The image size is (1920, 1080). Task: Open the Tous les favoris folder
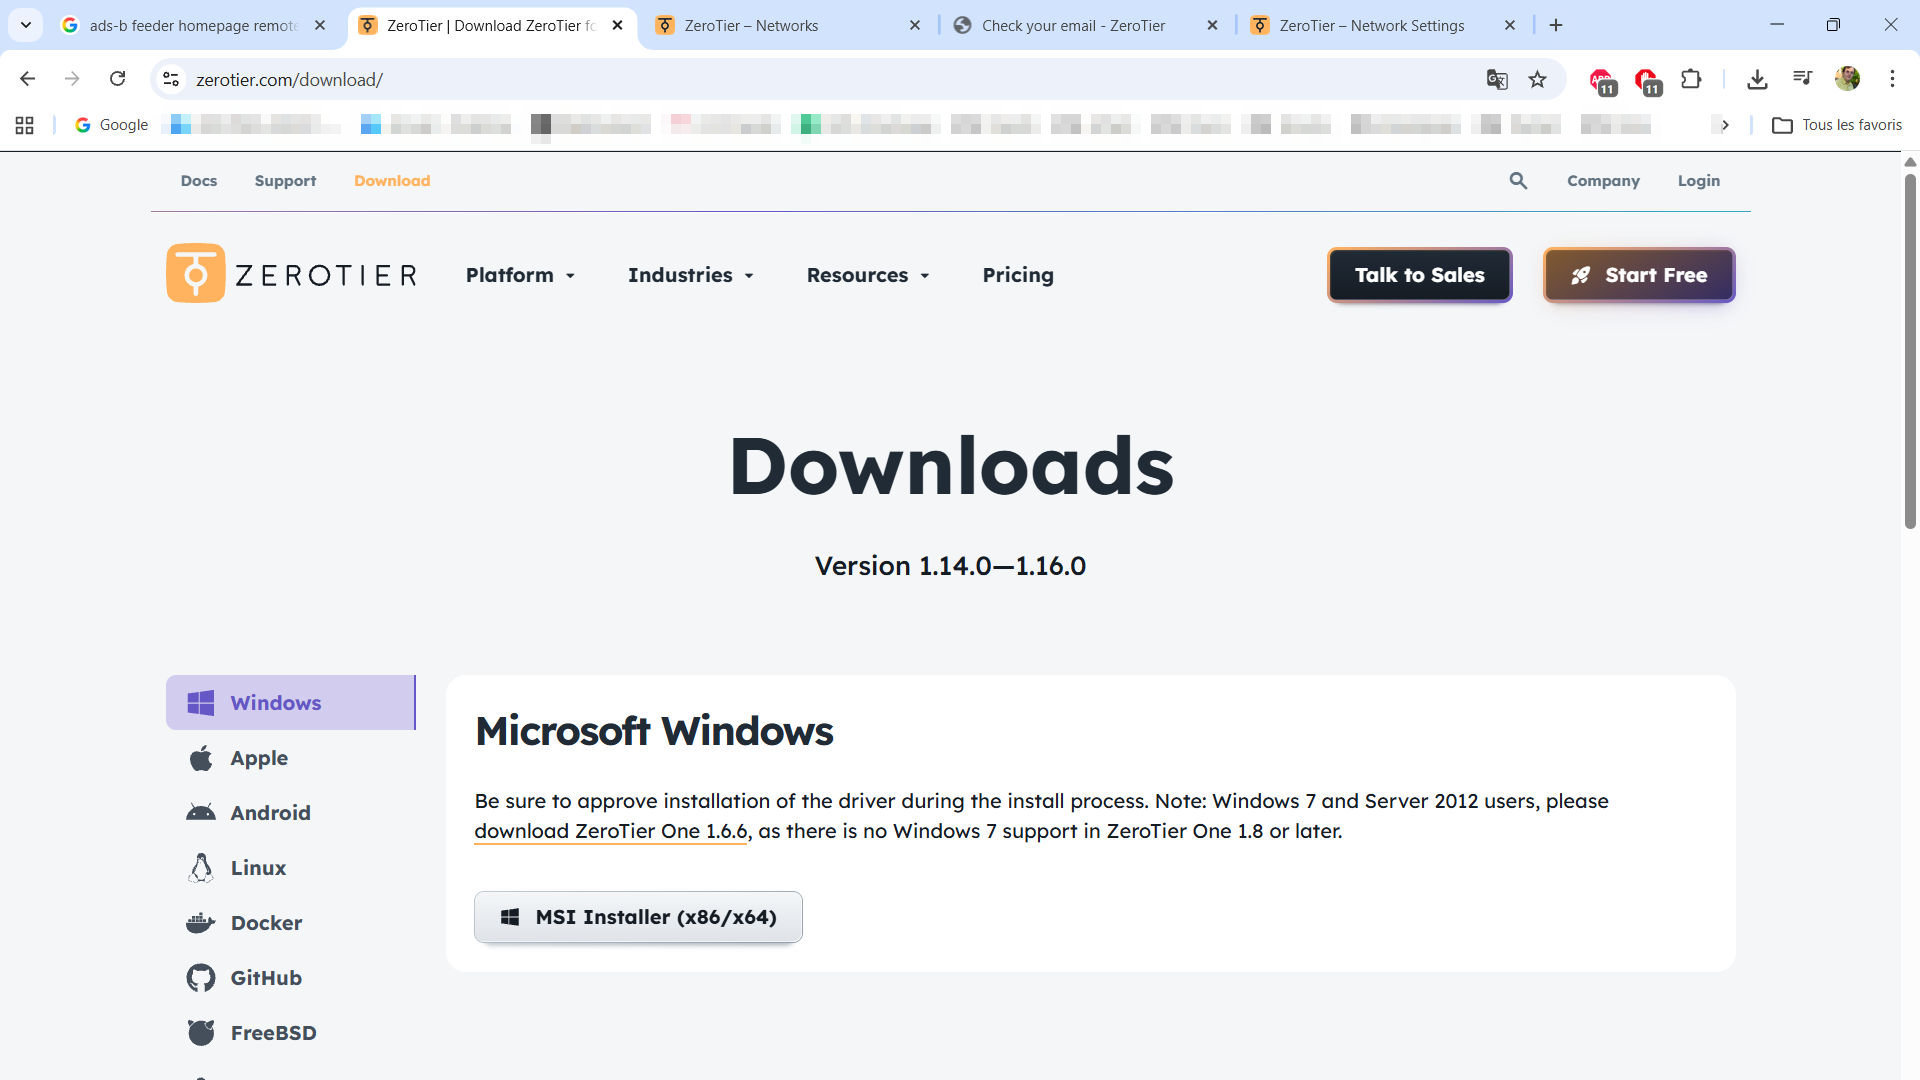(1837, 125)
